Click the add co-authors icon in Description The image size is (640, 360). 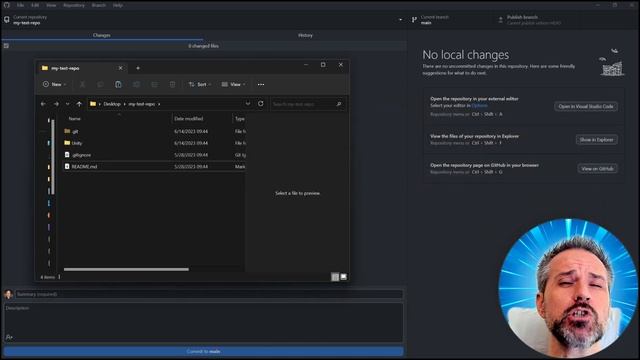point(9,337)
